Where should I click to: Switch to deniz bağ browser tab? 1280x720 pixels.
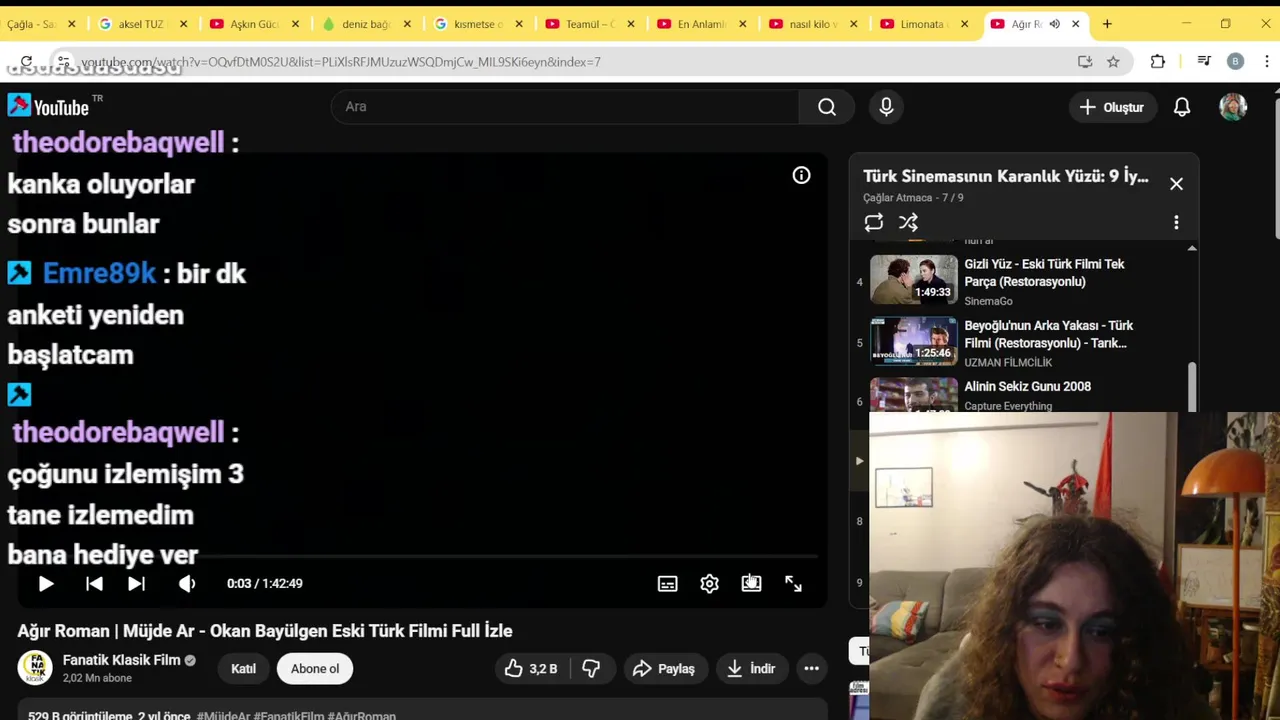pyautogui.click(x=367, y=24)
